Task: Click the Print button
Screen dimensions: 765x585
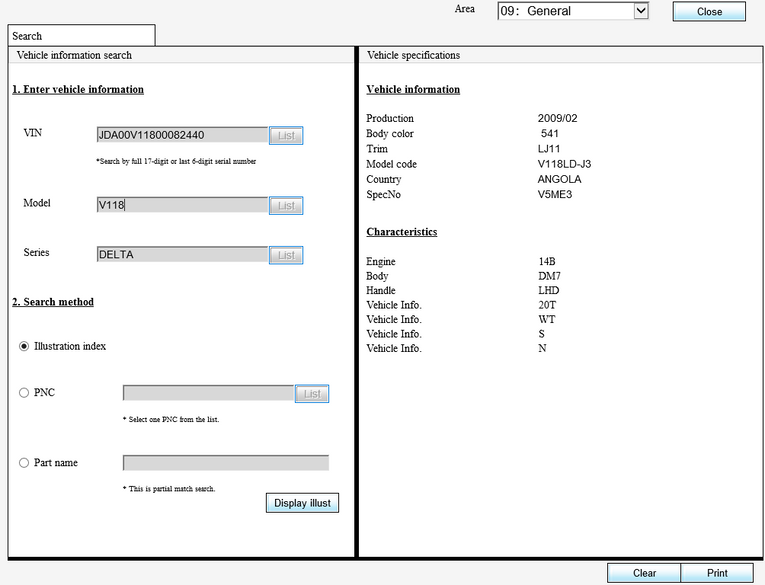Action: pyautogui.click(x=717, y=573)
